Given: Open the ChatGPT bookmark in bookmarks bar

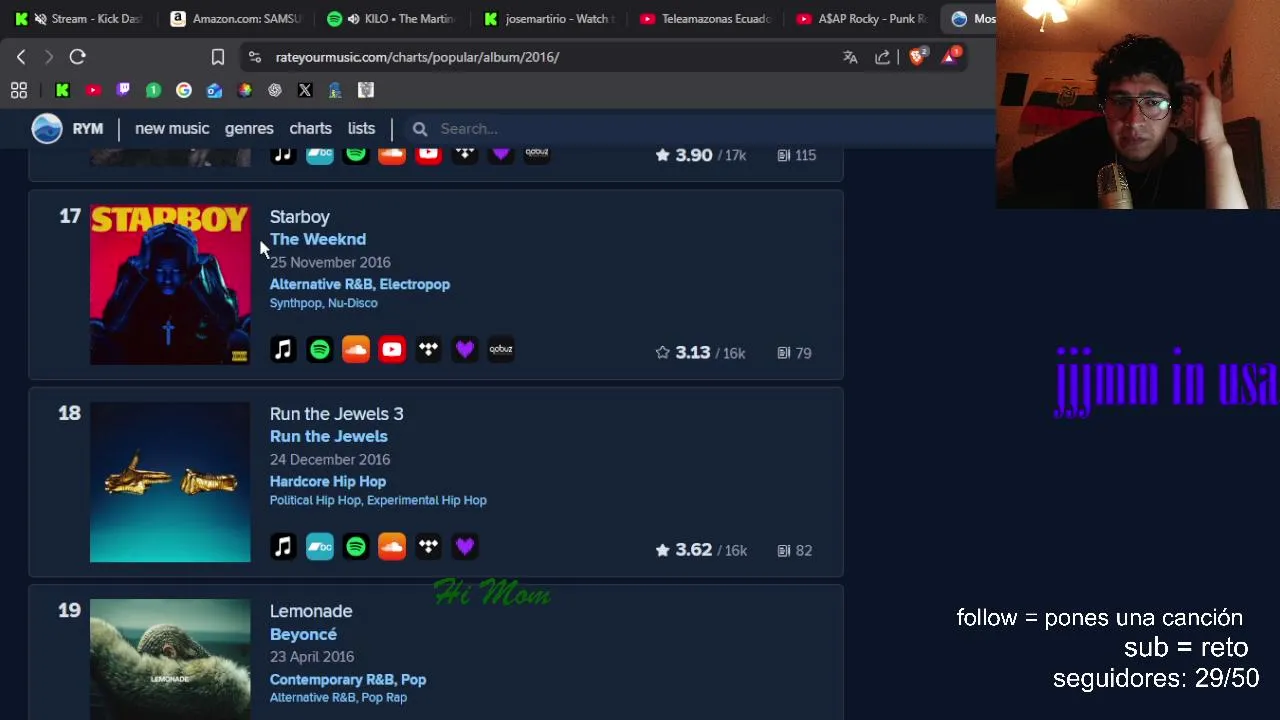Looking at the screenshot, I should pos(275,90).
